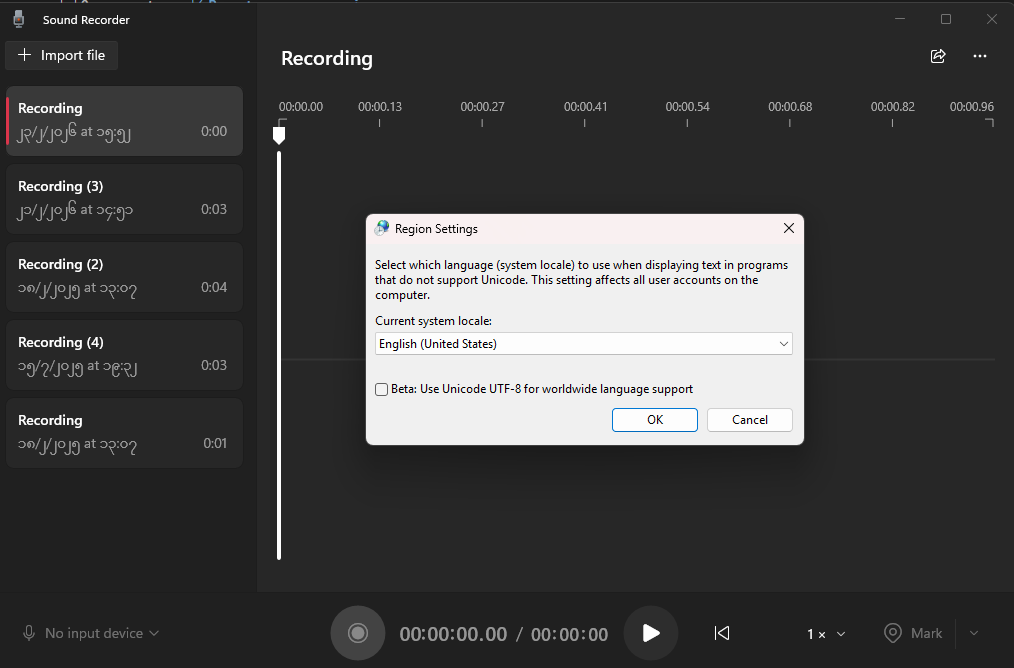This screenshot has width=1014, height=668.
Task: Click the microphone icon in bottom bar
Action: (29, 633)
